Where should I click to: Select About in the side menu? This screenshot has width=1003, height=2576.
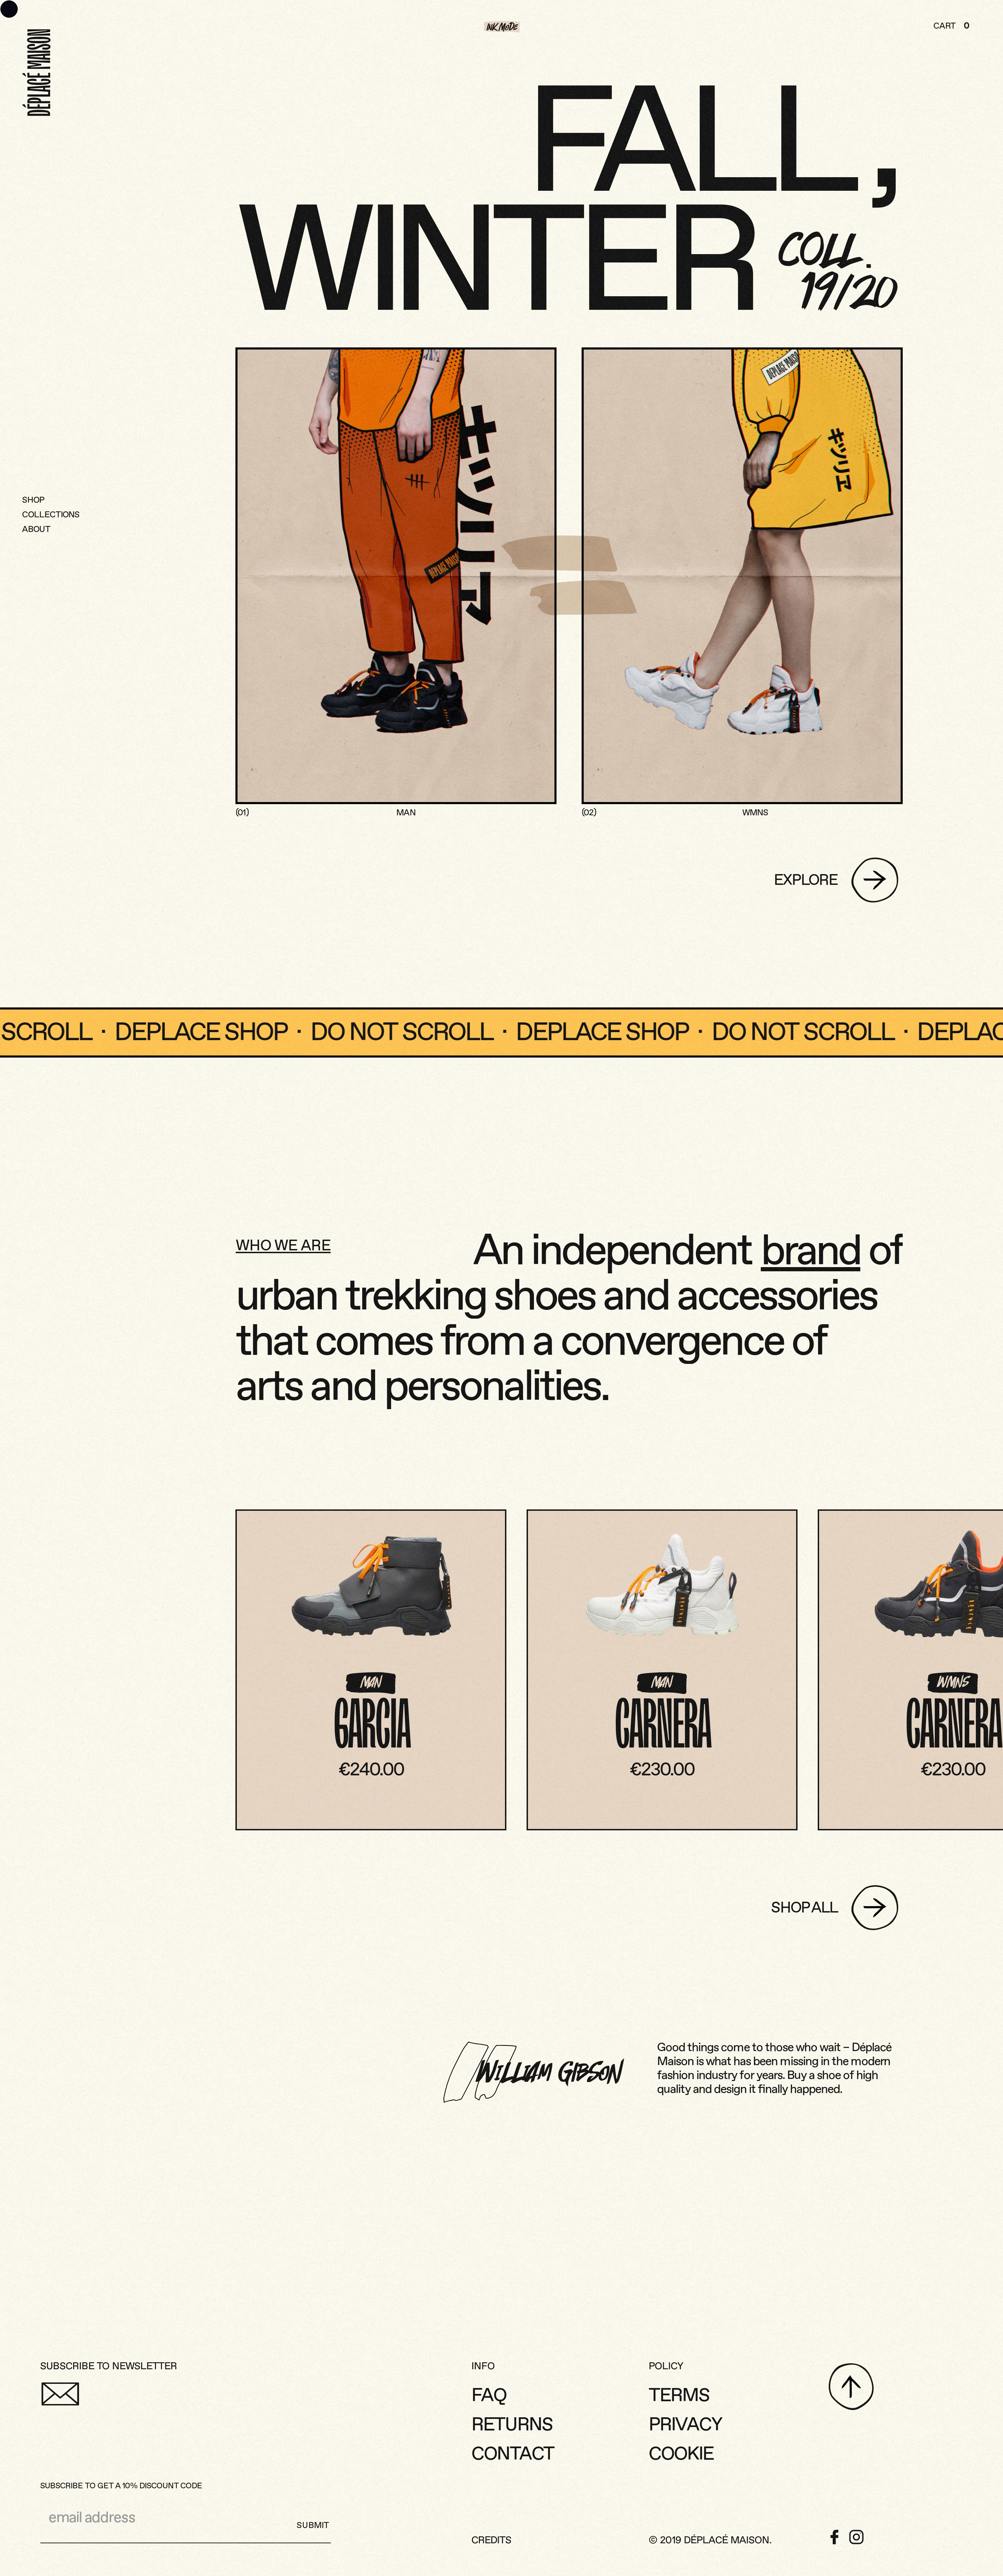(x=36, y=529)
